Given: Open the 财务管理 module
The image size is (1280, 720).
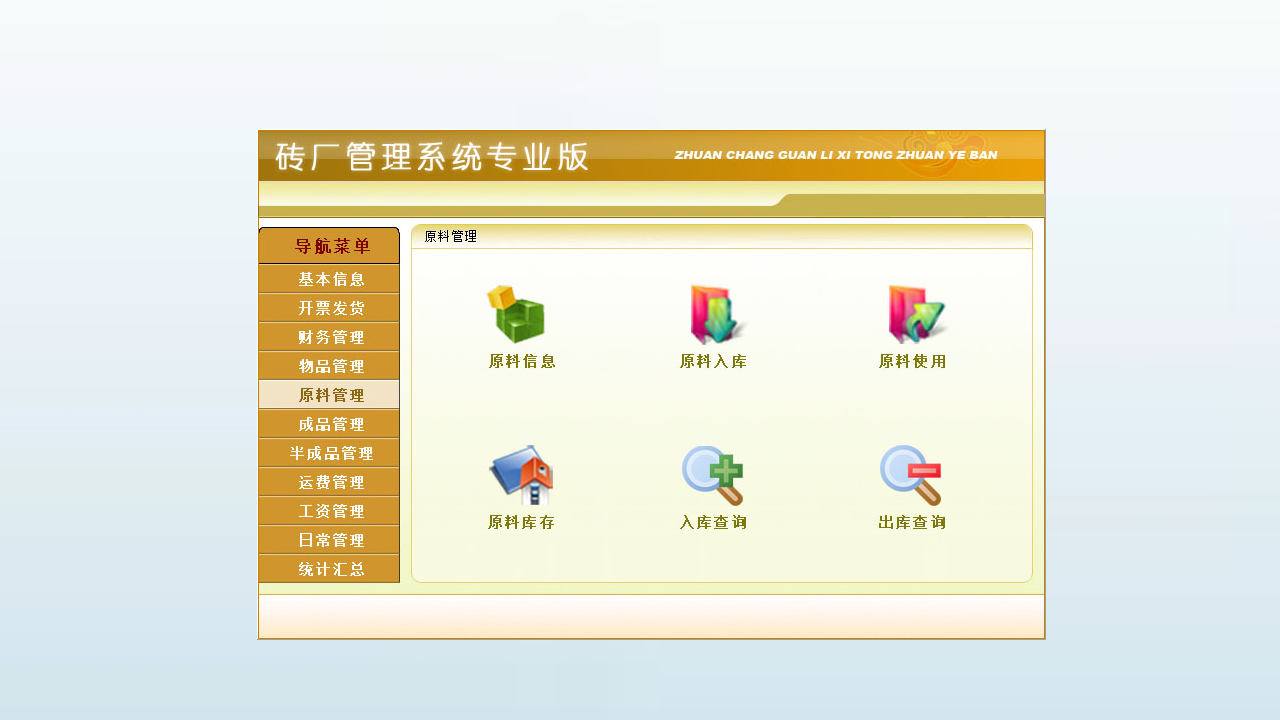Looking at the screenshot, I should pyautogui.click(x=329, y=337).
